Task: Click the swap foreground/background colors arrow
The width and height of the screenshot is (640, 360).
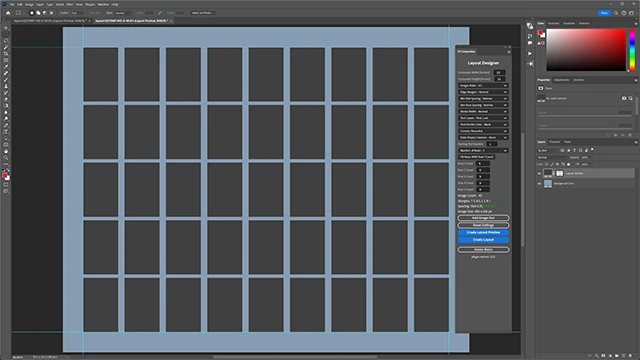Action: click(8, 170)
